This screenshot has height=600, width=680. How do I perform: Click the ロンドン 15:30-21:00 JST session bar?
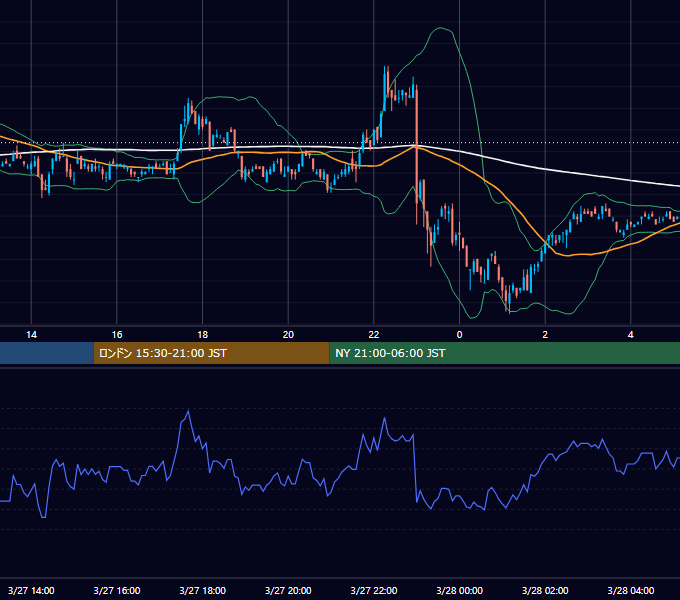211,353
